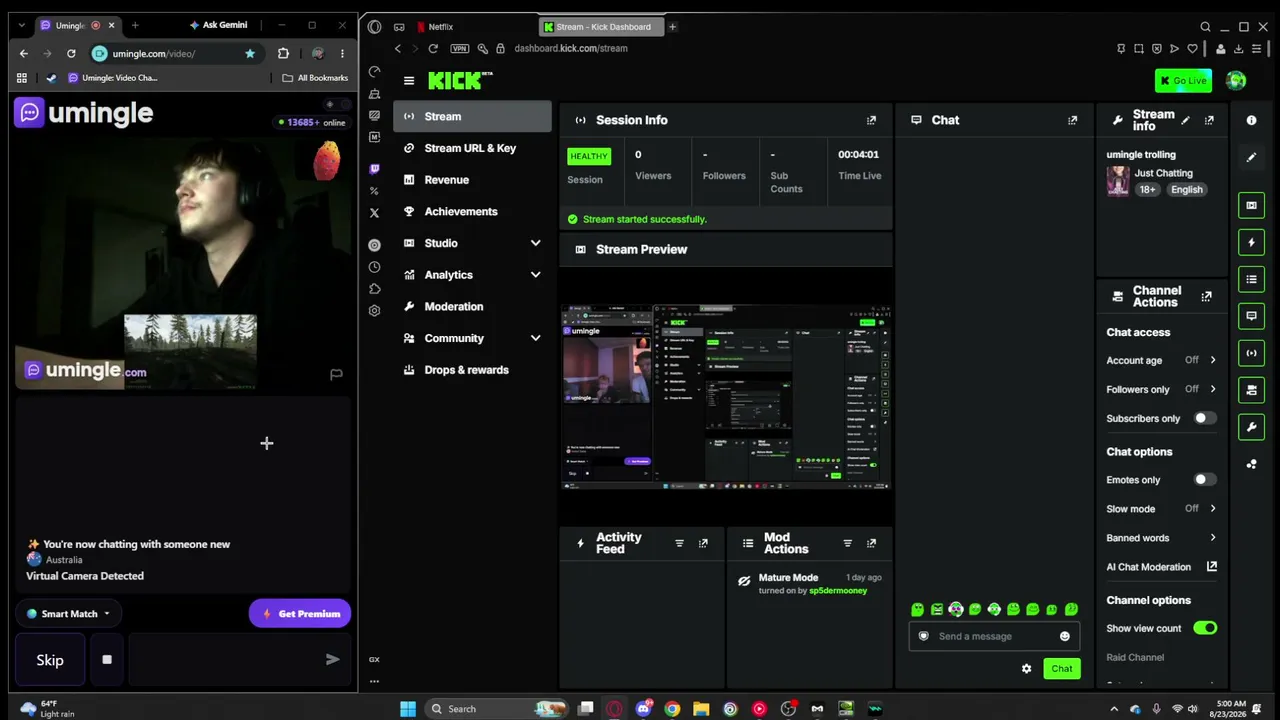The height and width of the screenshot is (720, 1280).
Task: Open Opera sidebar settings gear
Action: coord(374,311)
